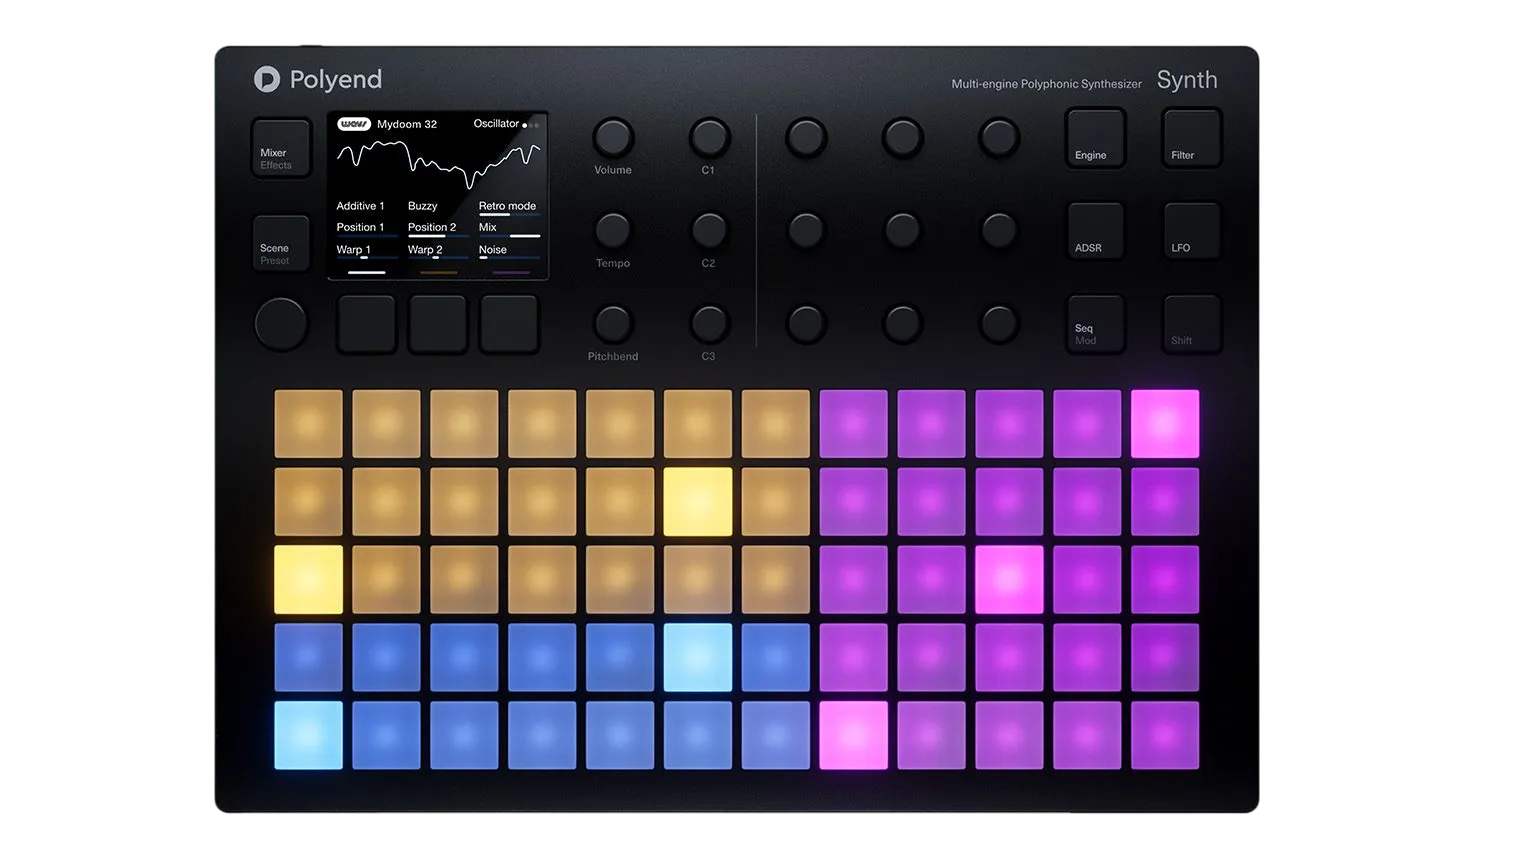Select the Additive 1 parameter
Screen dimensions: 1540x850
[360, 206]
